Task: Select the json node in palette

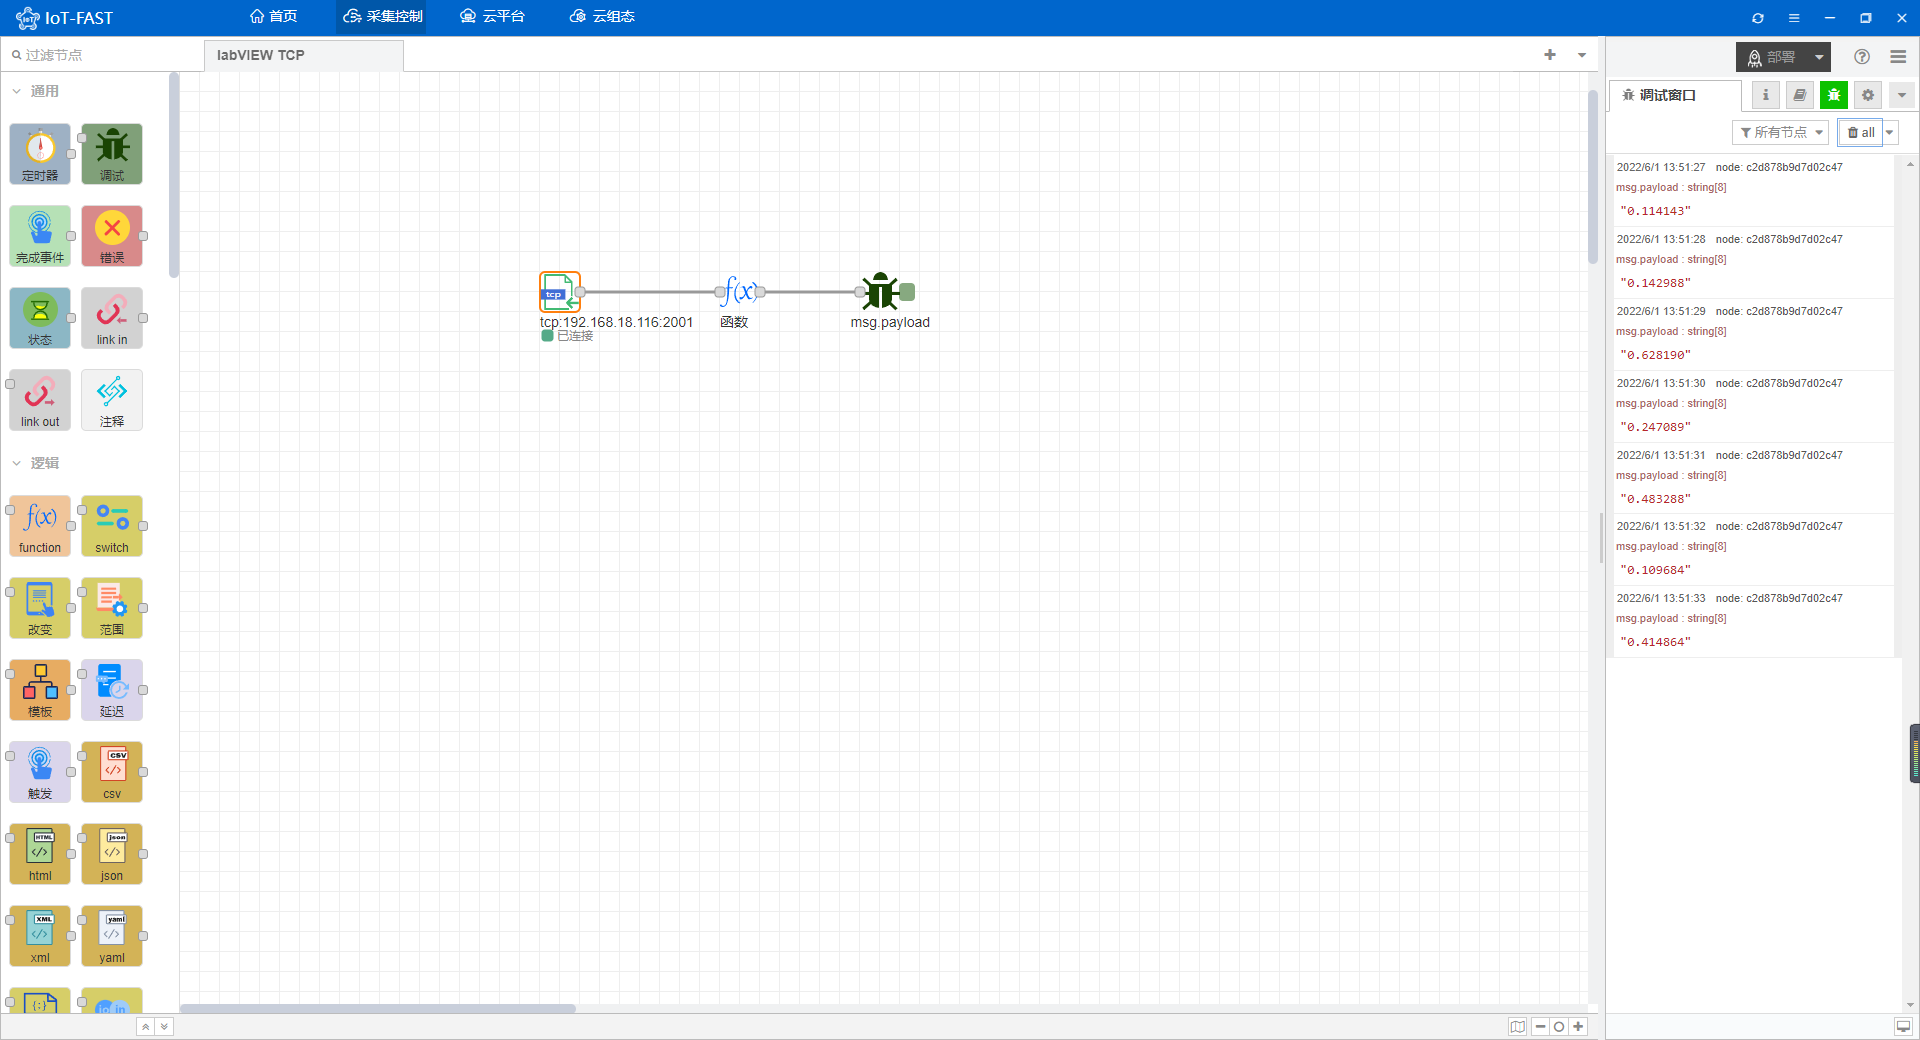Action: 112,854
